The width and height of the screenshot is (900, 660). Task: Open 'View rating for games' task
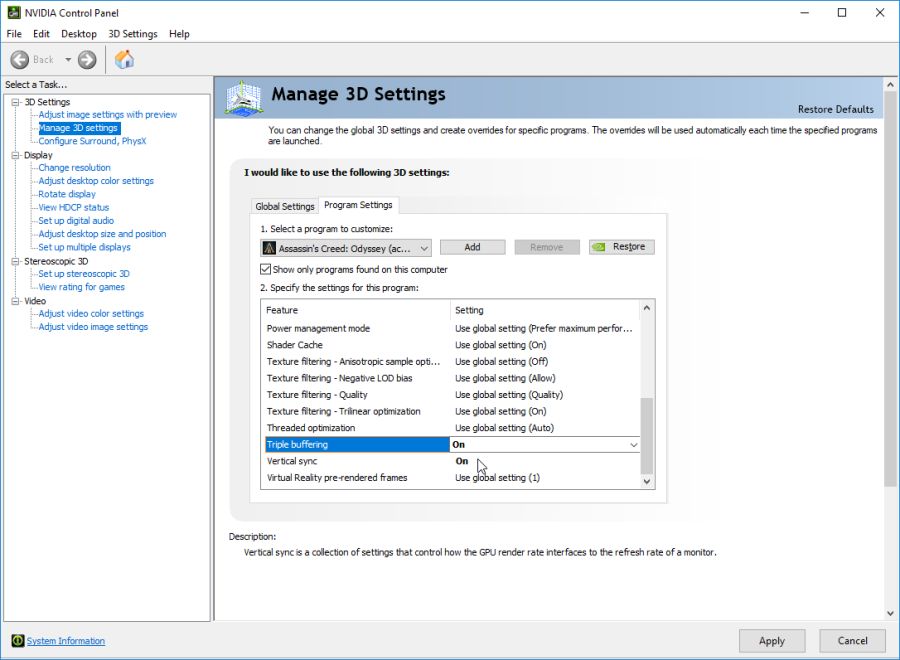[82, 287]
